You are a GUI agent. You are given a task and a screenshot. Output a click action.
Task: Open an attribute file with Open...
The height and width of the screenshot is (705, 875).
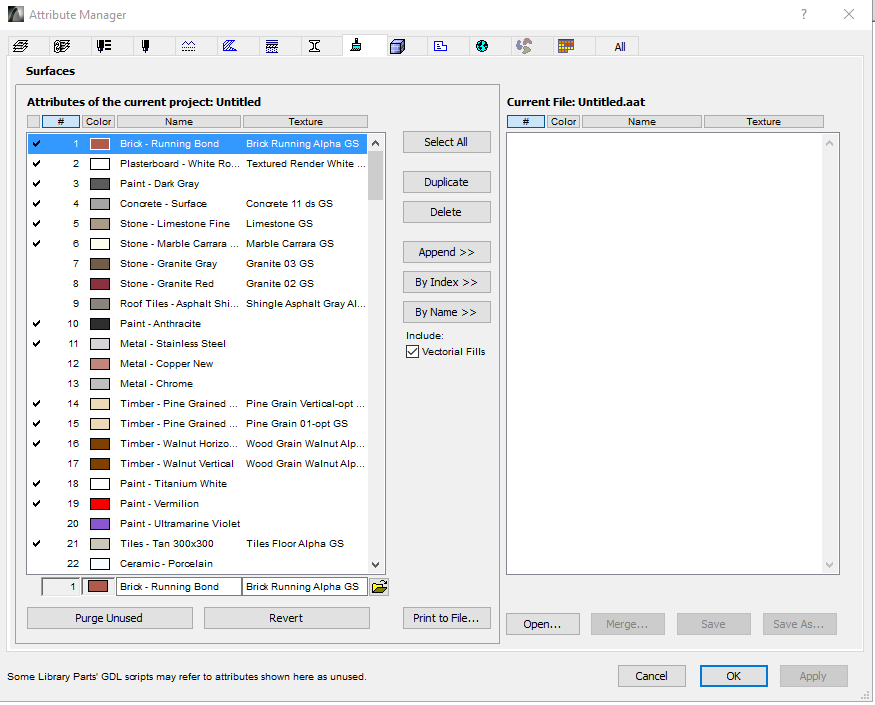click(x=542, y=624)
